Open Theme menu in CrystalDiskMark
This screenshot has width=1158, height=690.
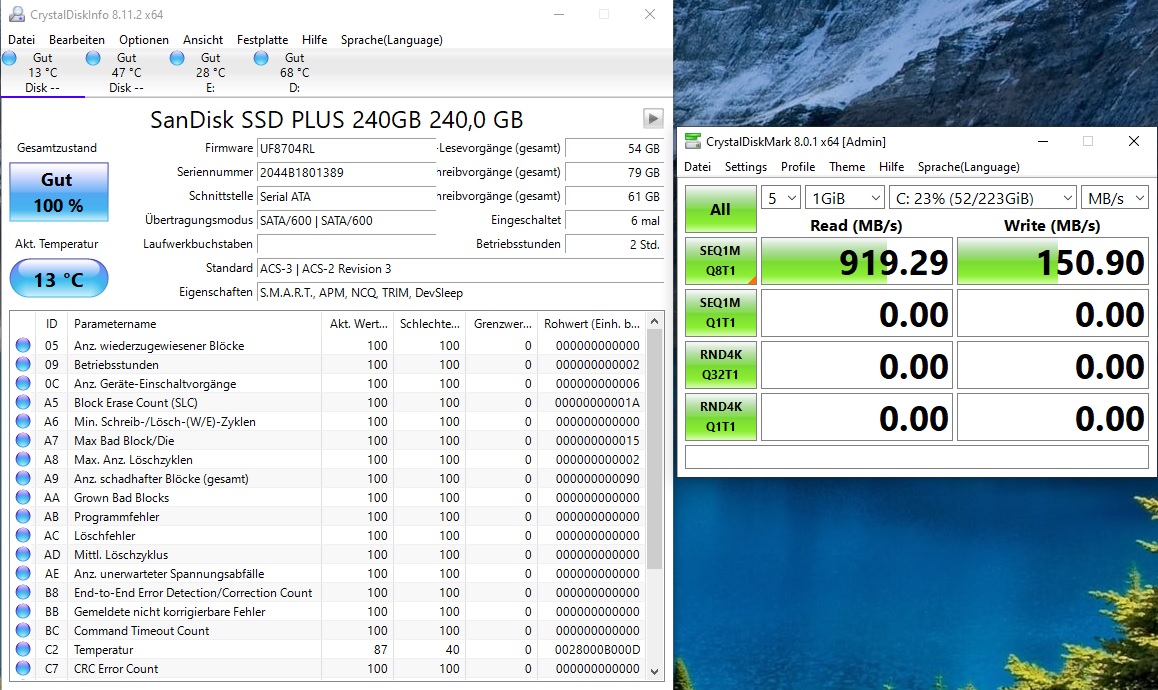847,167
